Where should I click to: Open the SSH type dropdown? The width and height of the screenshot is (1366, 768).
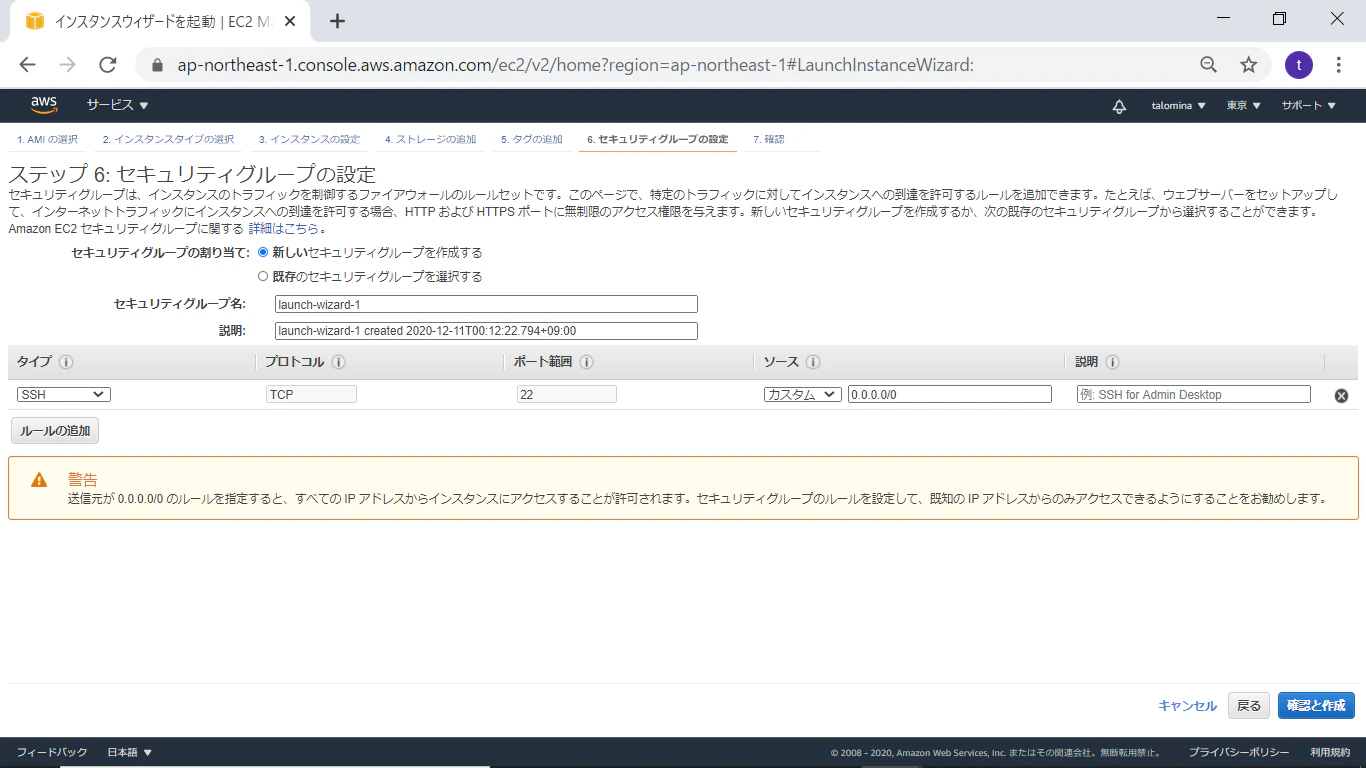click(x=64, y=395)
